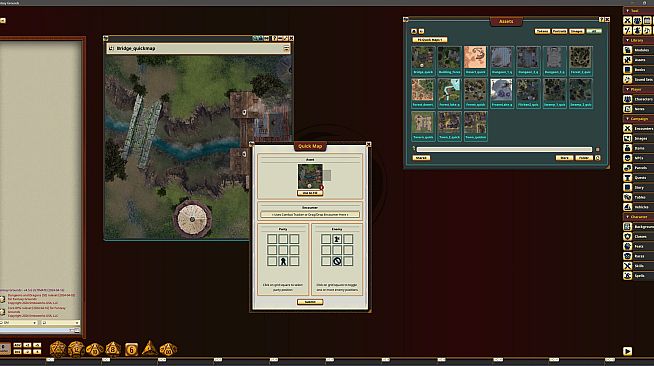
Task: Show All asset types
Action: 594,31
